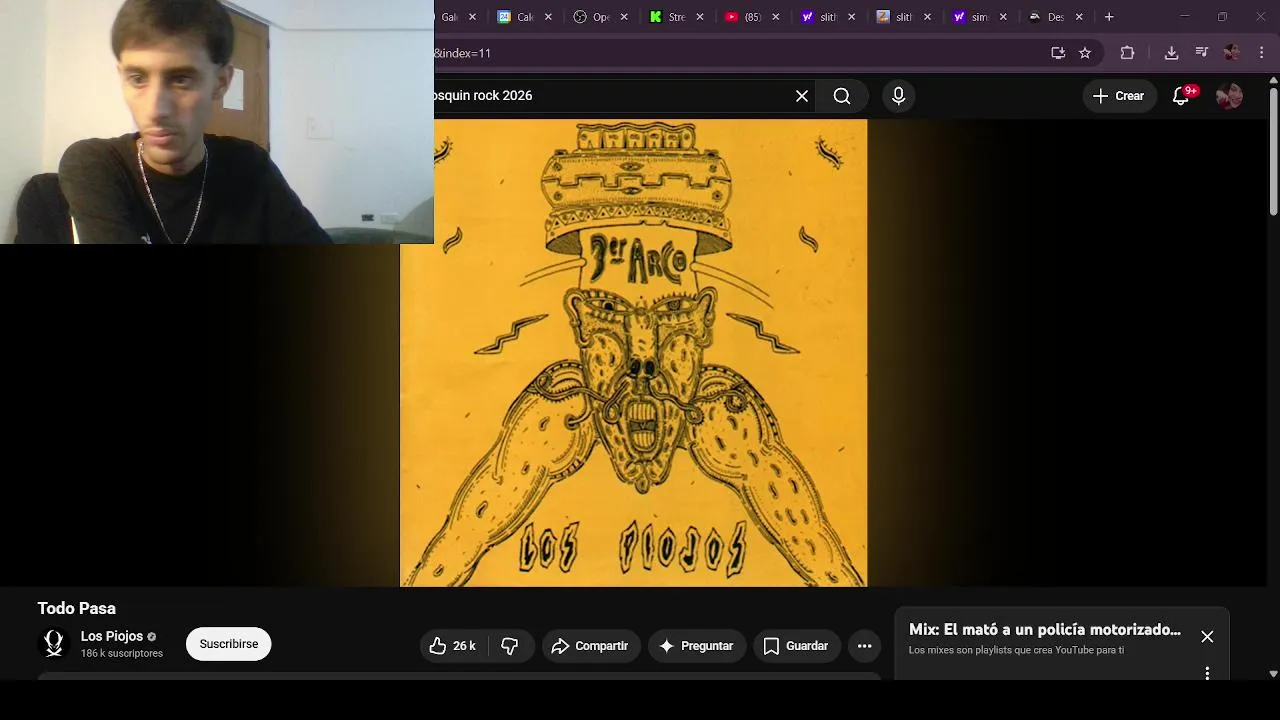The height and width of the screenshot is (720, 1280).
Task: Open Los Piojos channel avatar
Action: (x=54, y=643)
